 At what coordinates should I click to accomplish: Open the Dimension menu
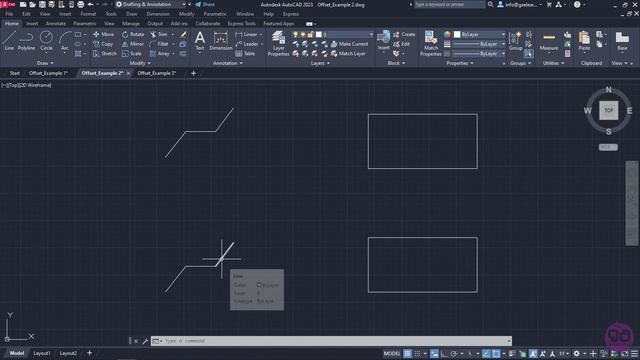point(158,14)
